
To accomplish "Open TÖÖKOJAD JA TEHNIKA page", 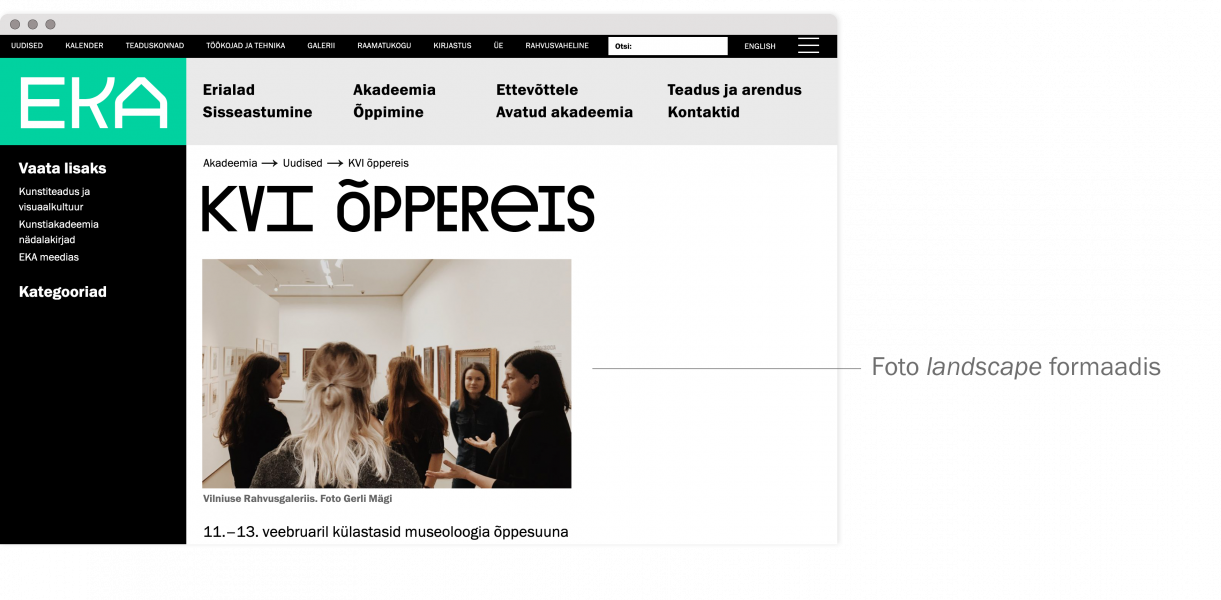I will coord(246,46).
